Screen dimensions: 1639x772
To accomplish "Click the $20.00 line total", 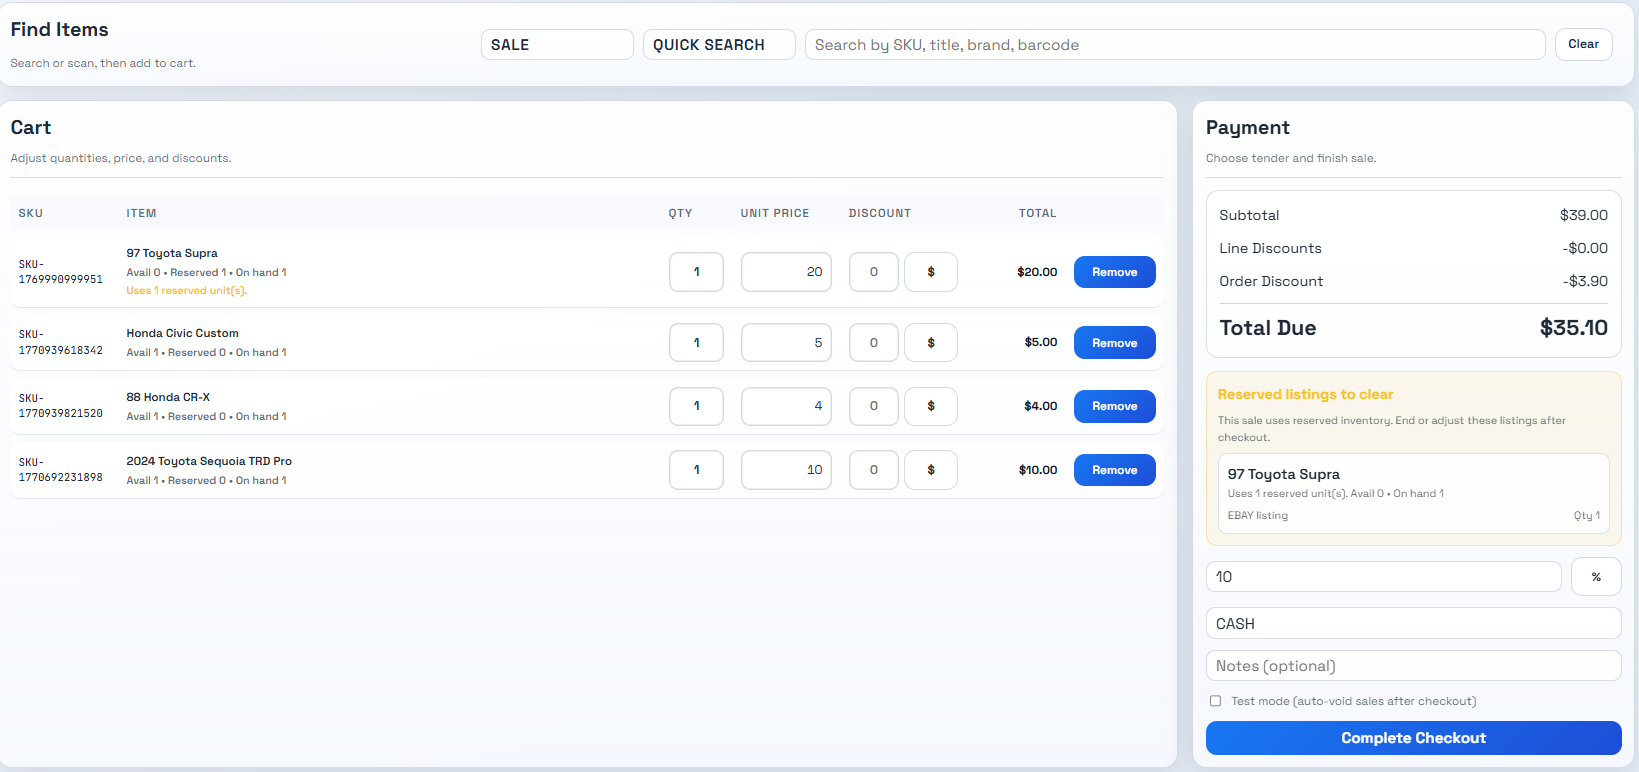I will 1037,272.
